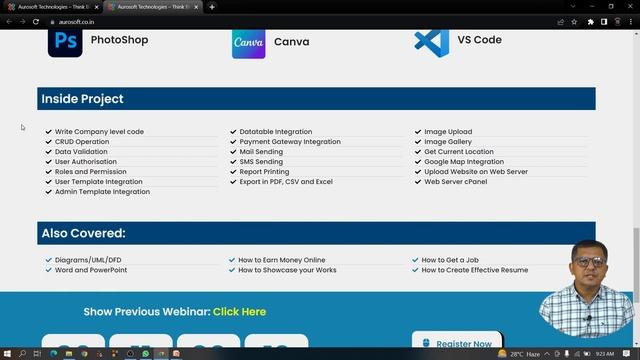Image resolution: width=640 pixels, height=360 pixels.
Task: Click the 'Data Validation' list item
Action: point(81,152)
